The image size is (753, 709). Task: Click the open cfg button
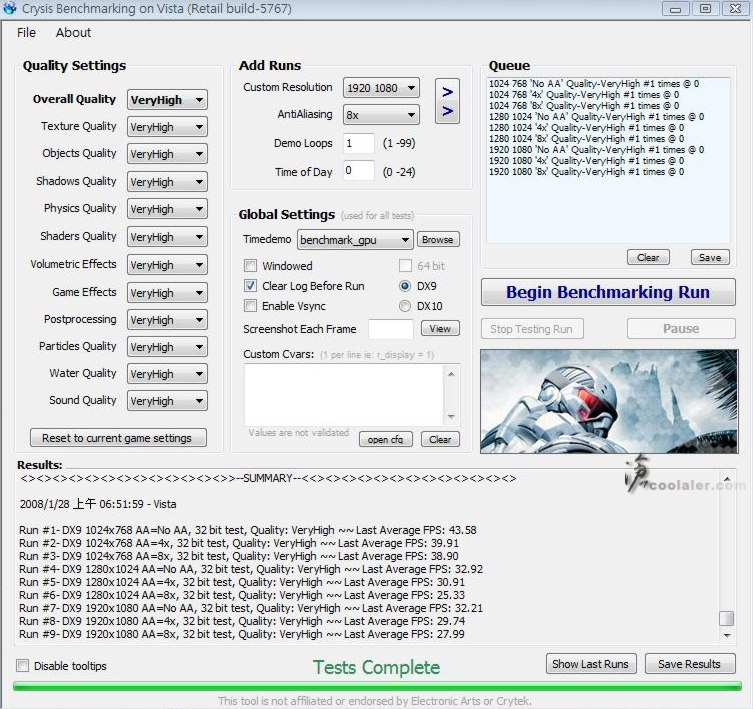click(385, 439)
